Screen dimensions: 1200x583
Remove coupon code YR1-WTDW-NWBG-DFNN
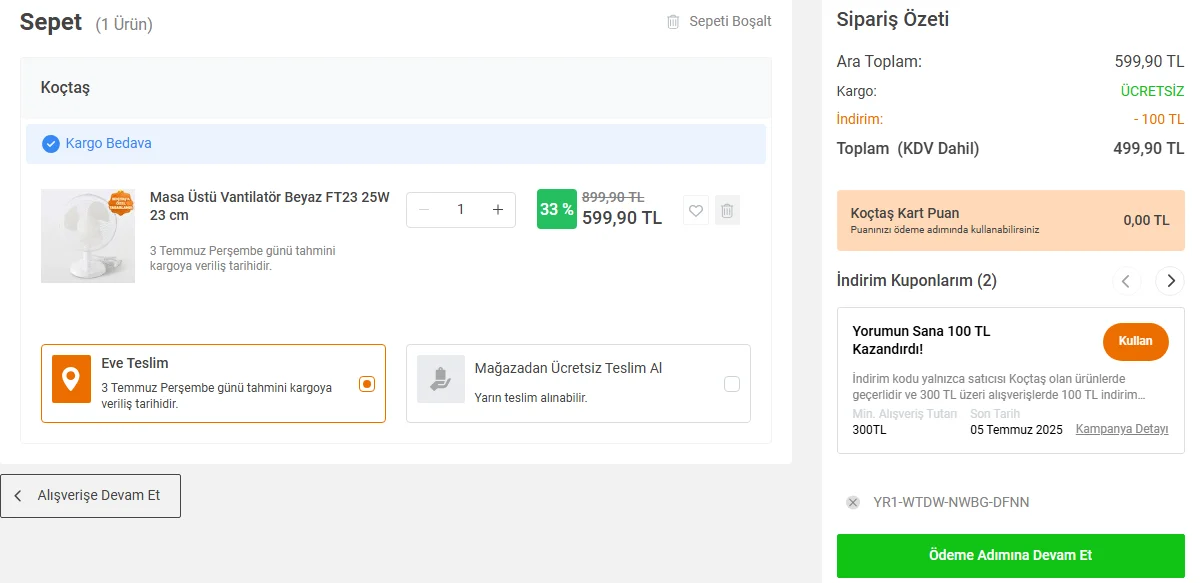click(x=853, y=502)
